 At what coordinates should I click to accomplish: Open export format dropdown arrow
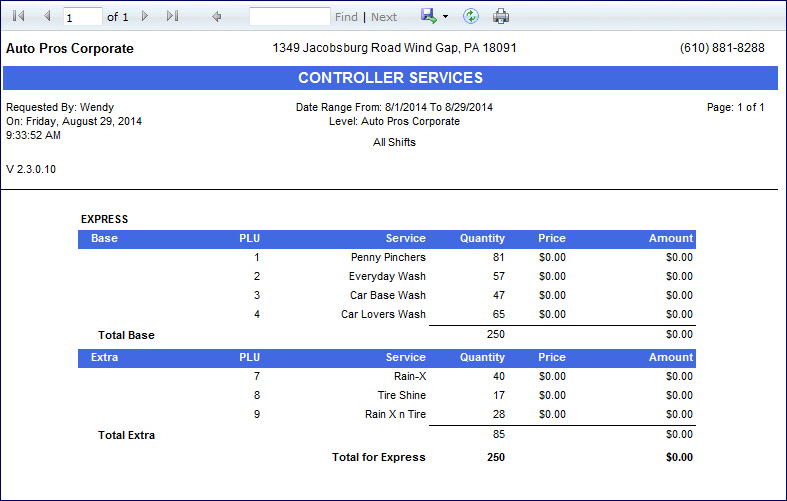click(x=445, y=17)
